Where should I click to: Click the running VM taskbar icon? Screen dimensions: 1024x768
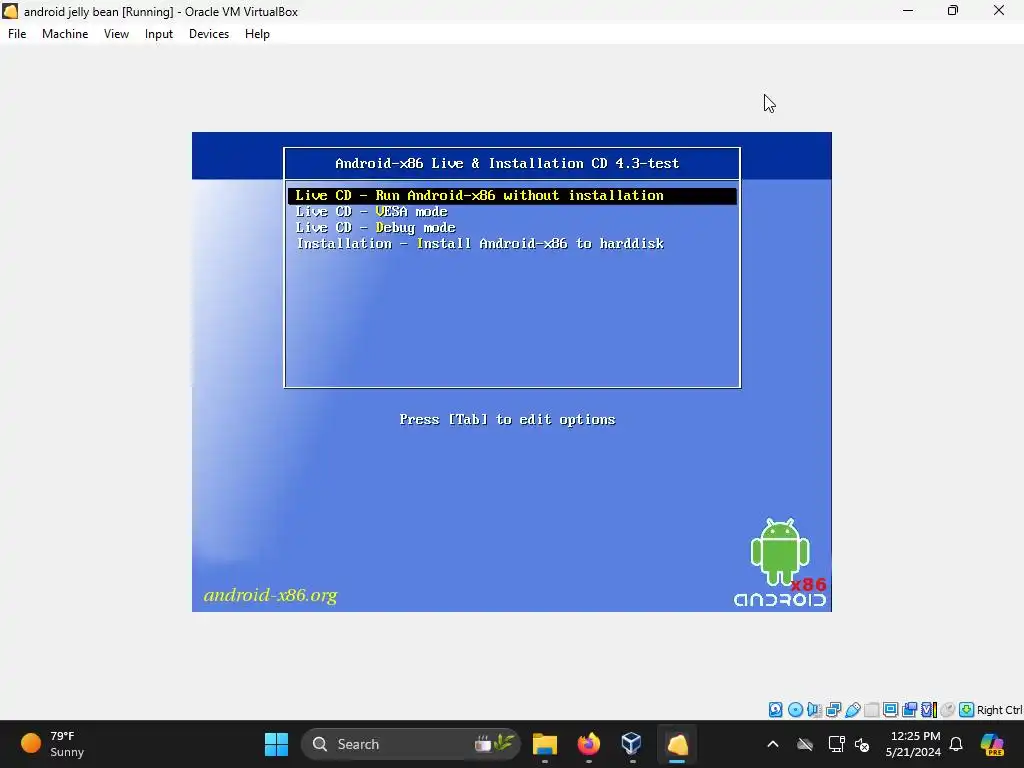pos(677,744)
